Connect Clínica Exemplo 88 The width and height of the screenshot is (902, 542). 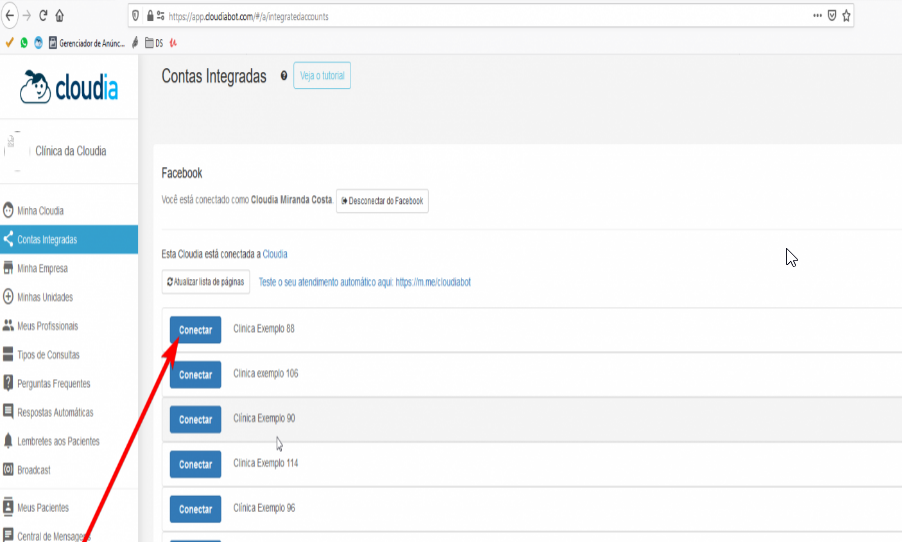[195, 330]
